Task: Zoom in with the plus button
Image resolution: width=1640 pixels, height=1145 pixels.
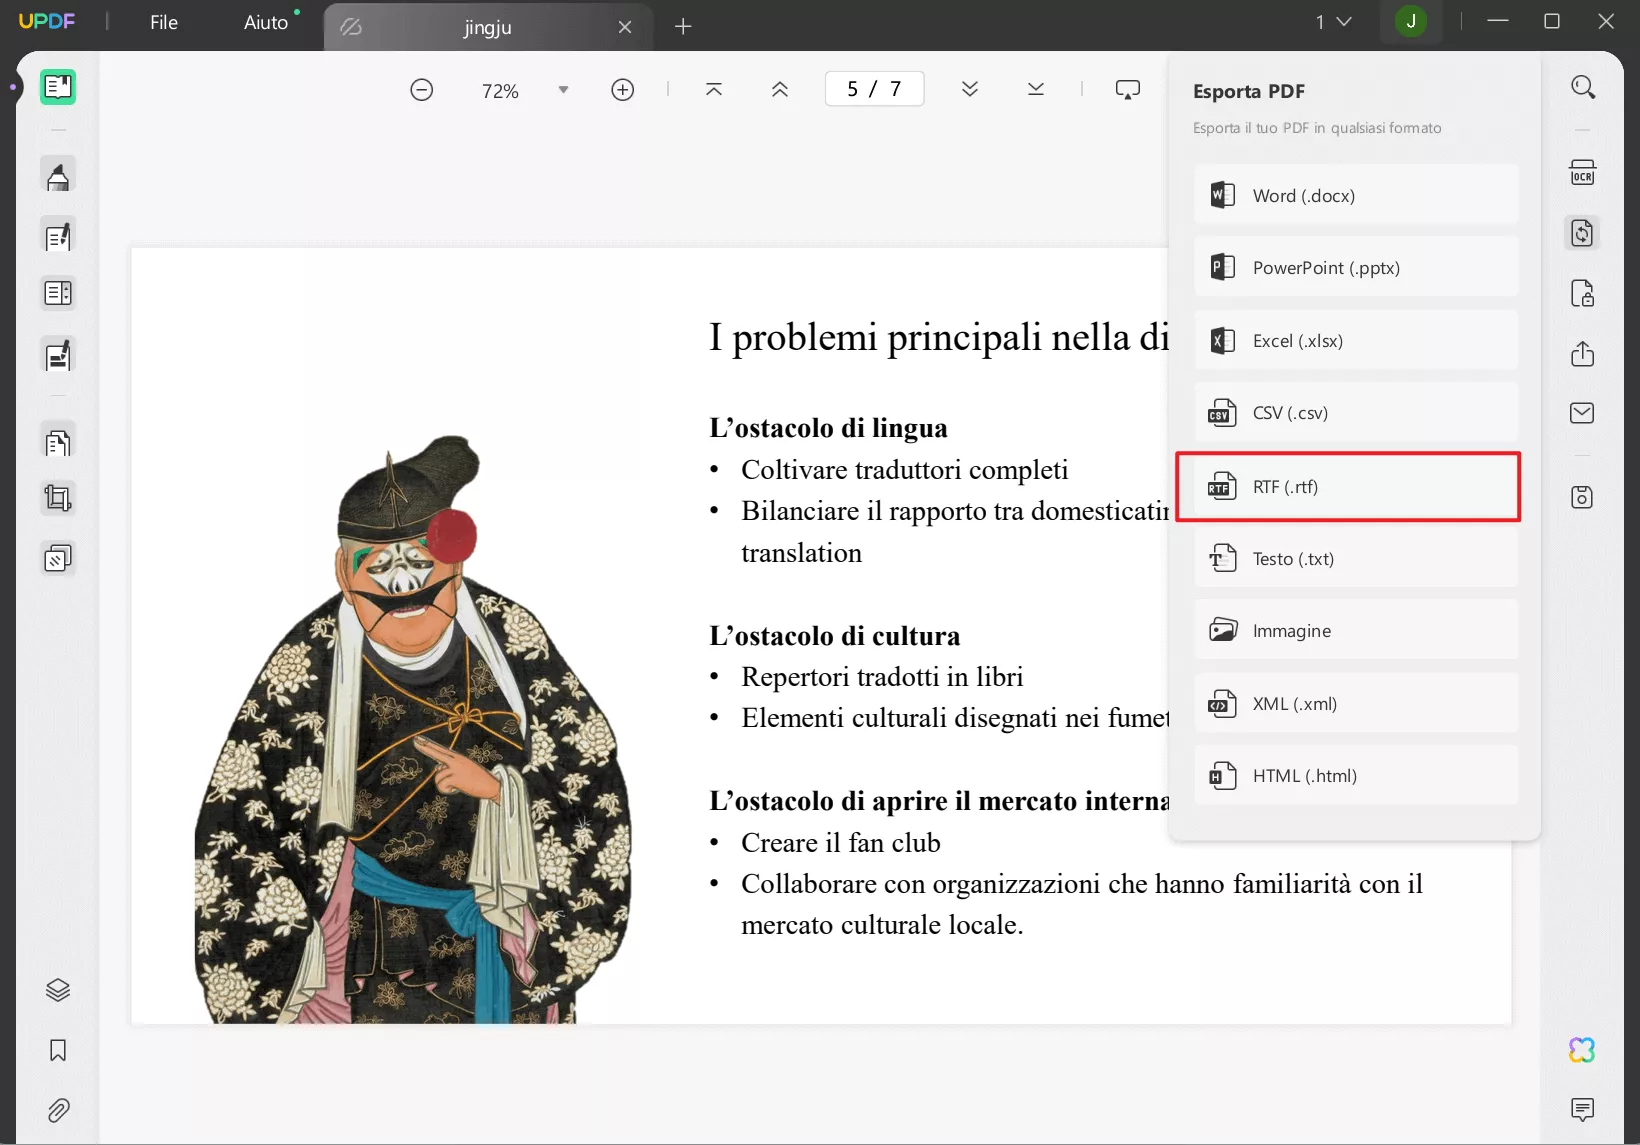Action: click(x=623, y=90)
